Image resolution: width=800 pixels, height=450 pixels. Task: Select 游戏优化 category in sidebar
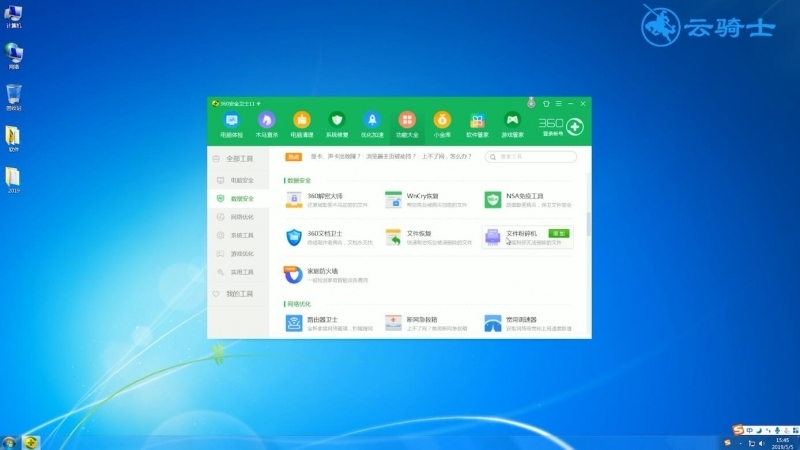[238, 254]
